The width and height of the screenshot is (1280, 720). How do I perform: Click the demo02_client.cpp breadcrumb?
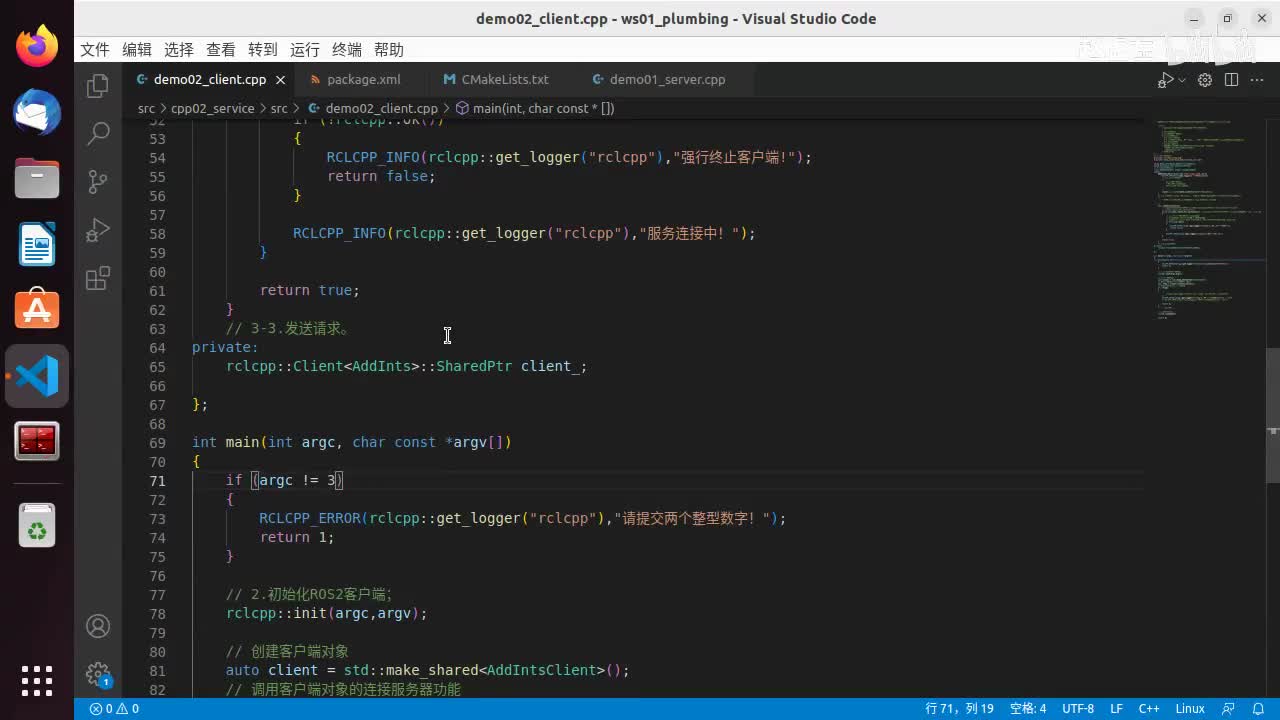point(373,108)
